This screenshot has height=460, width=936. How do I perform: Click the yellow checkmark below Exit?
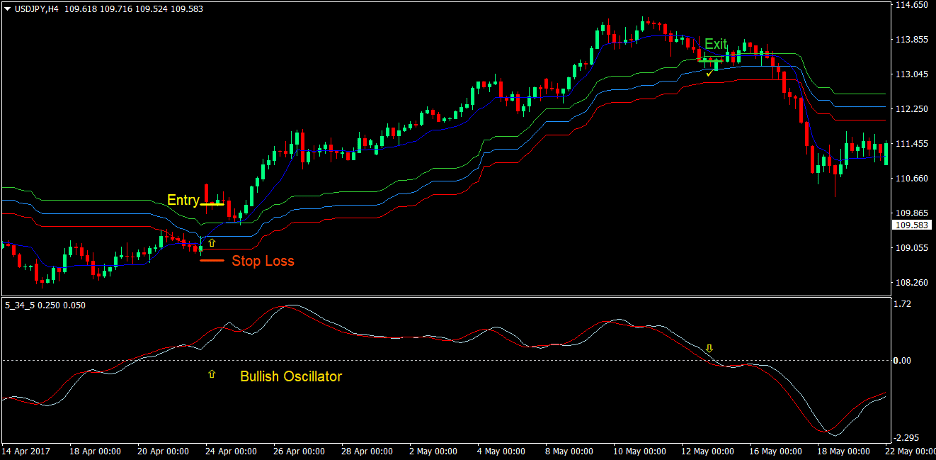pos(709,73)
